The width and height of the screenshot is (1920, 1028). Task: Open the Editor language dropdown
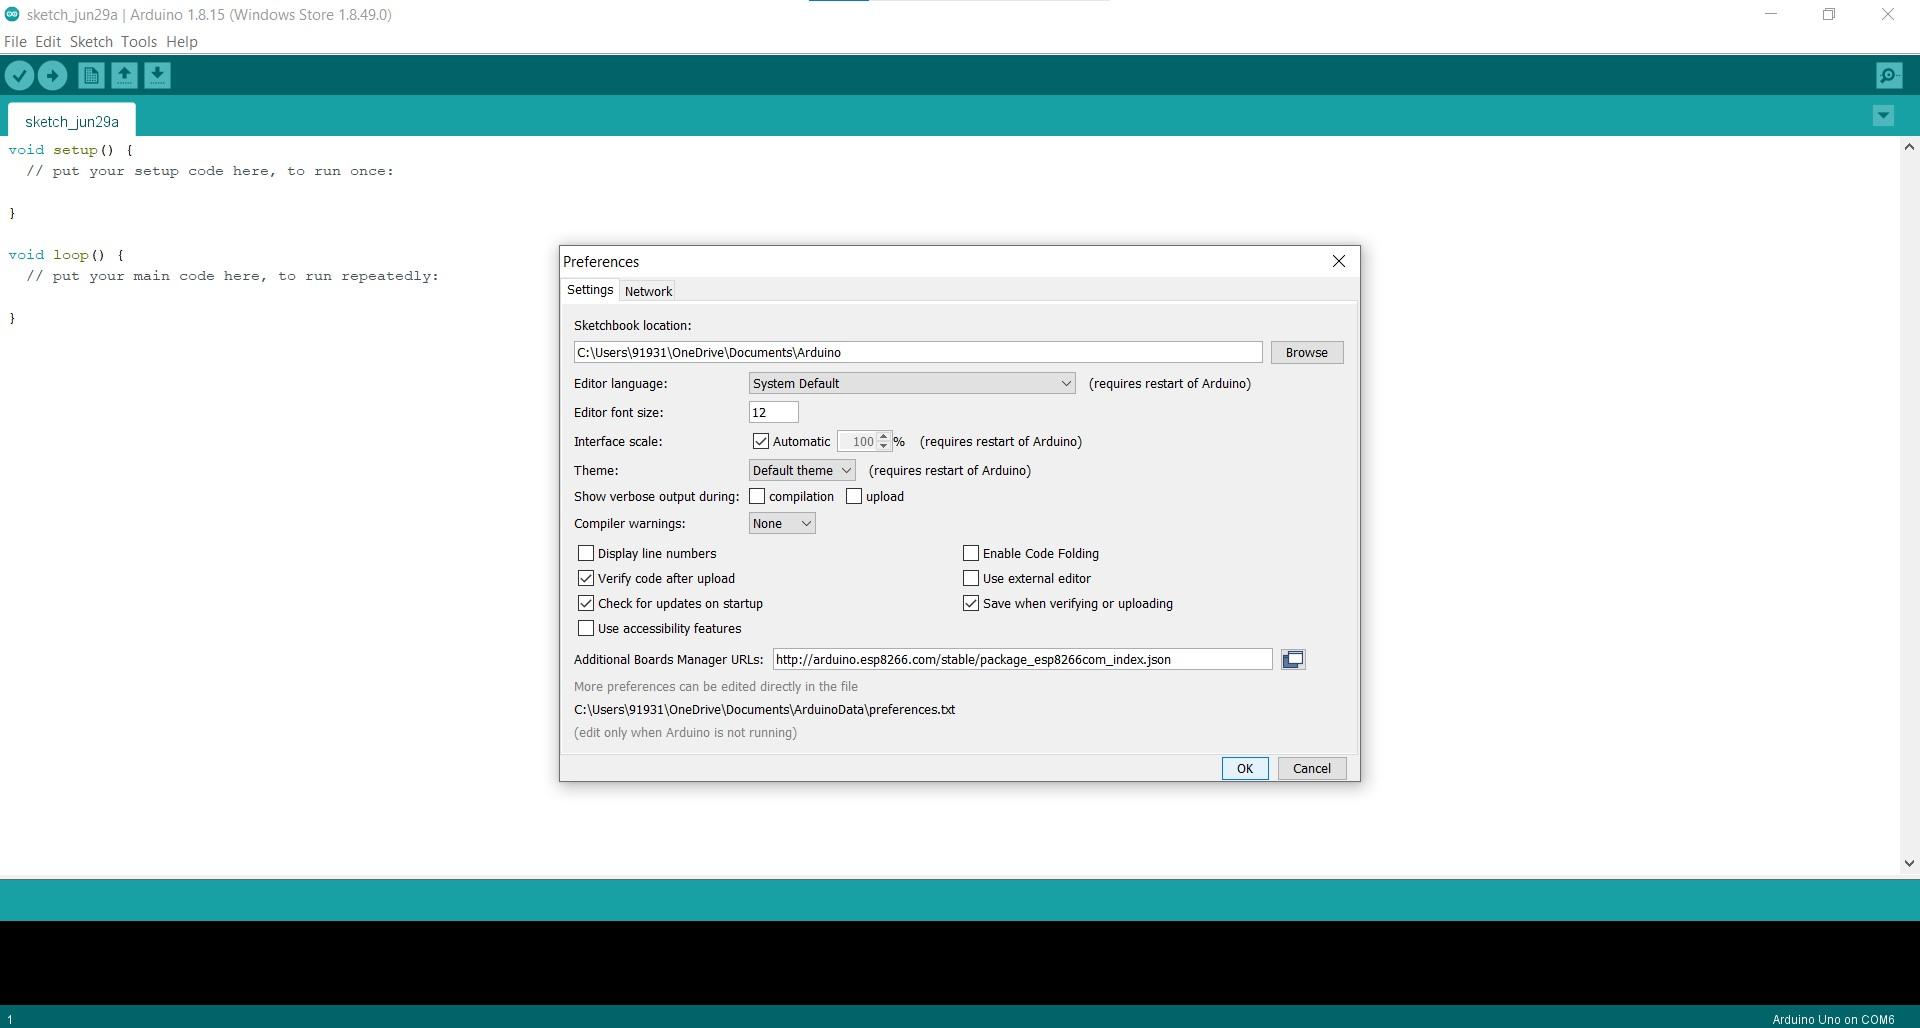[x=912, y=383]
